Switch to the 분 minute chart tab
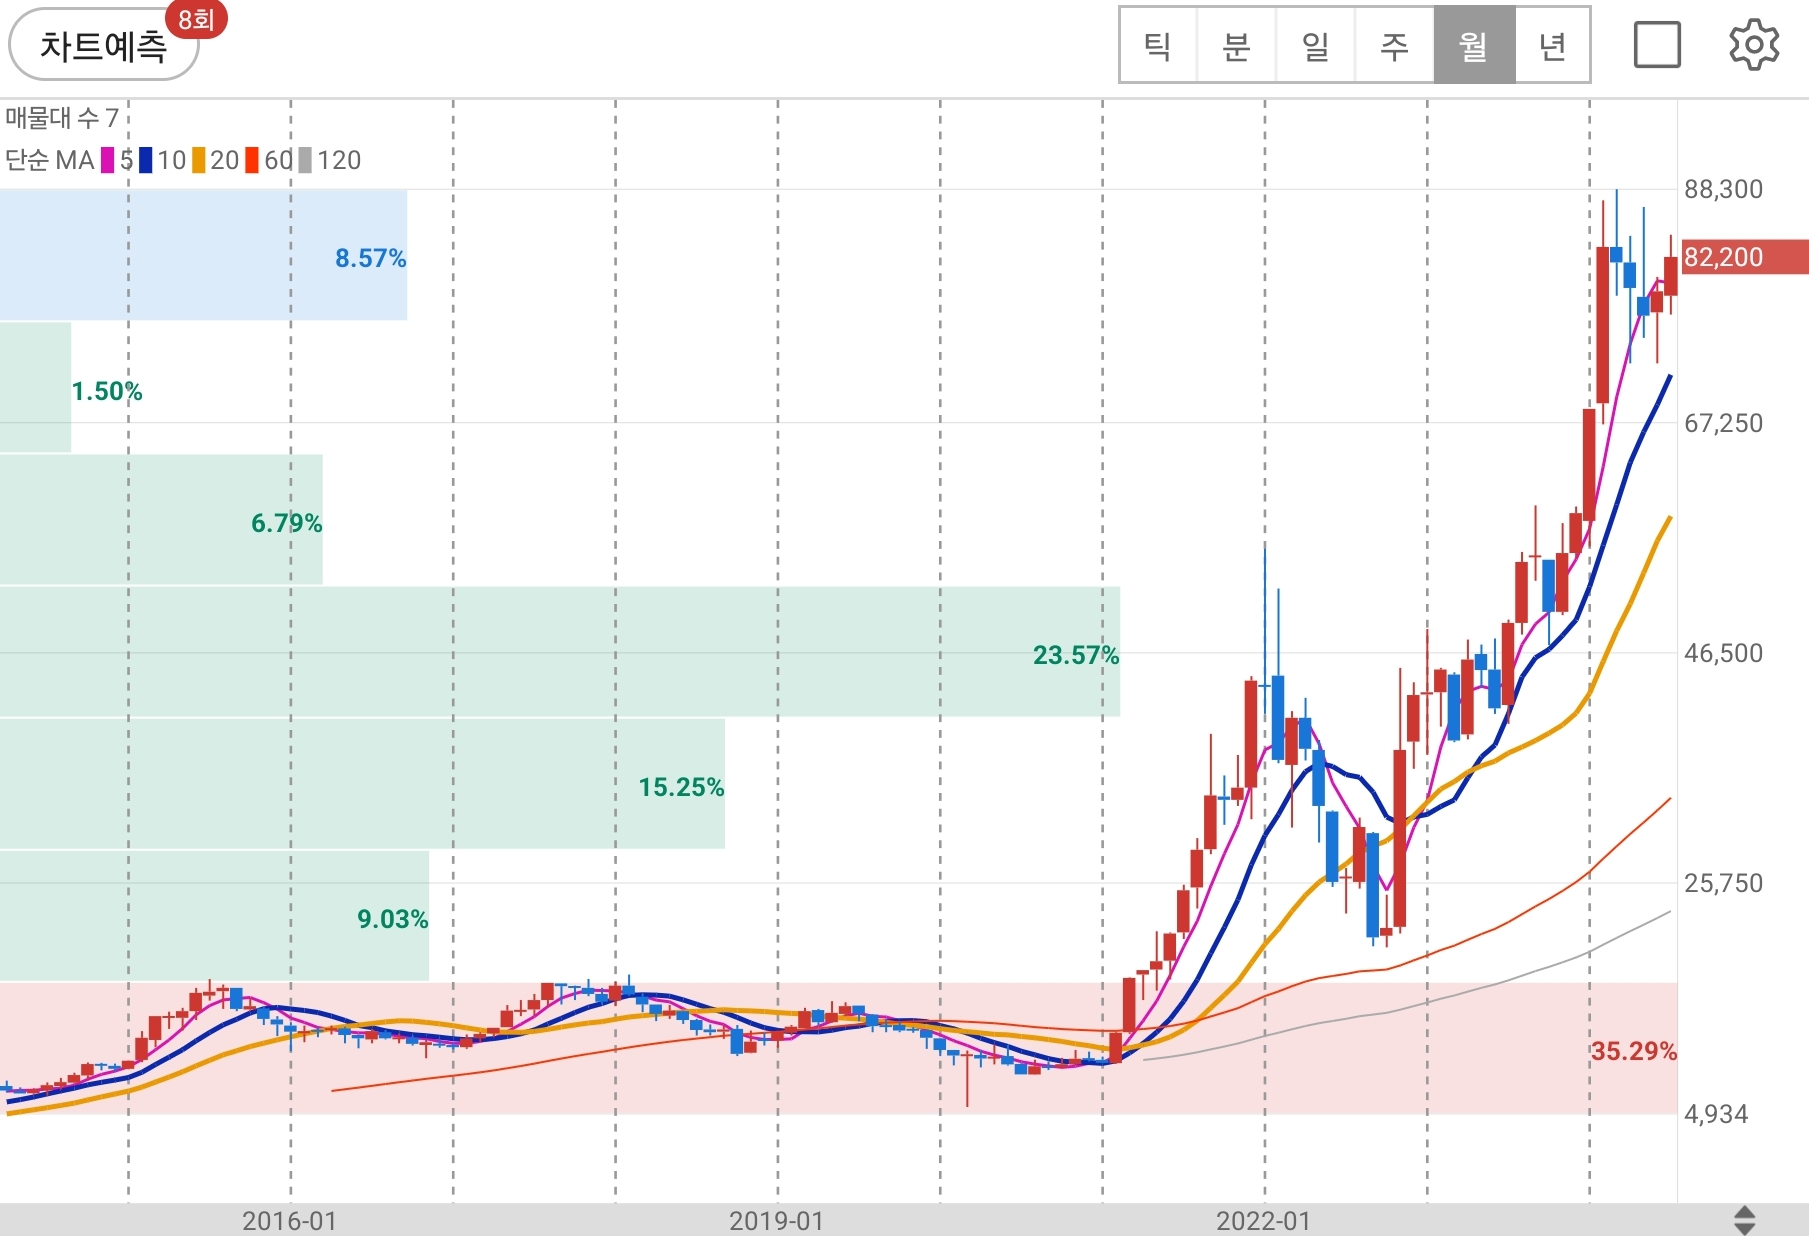 click(1236, 45)
